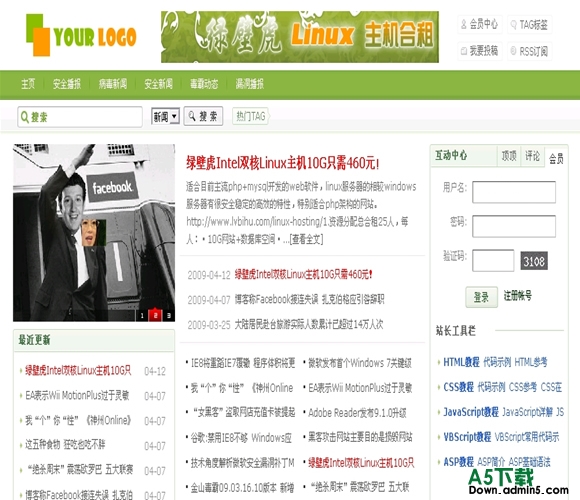Open 漏洞播报 navigation item
580x500 pixels.
[250, 84]
